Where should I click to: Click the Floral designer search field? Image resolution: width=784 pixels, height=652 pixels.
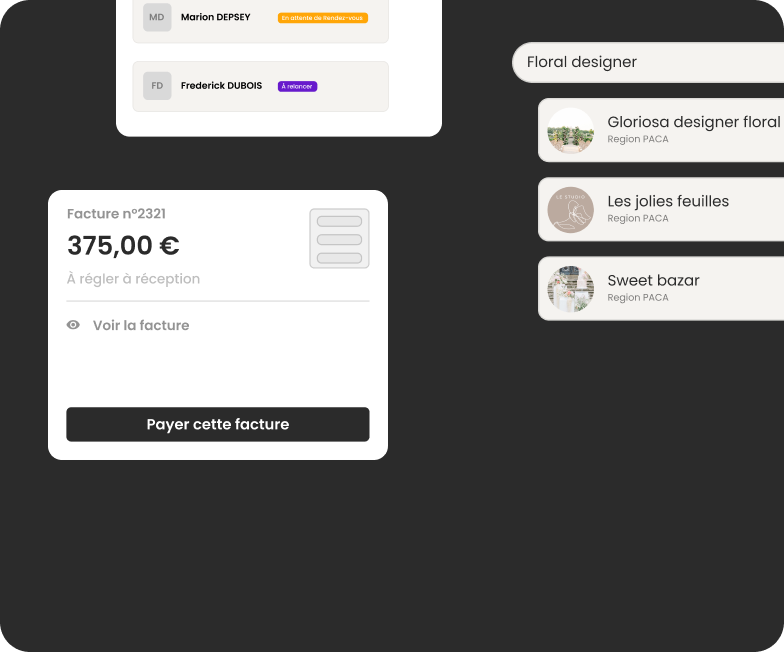[x=648, y=62]
